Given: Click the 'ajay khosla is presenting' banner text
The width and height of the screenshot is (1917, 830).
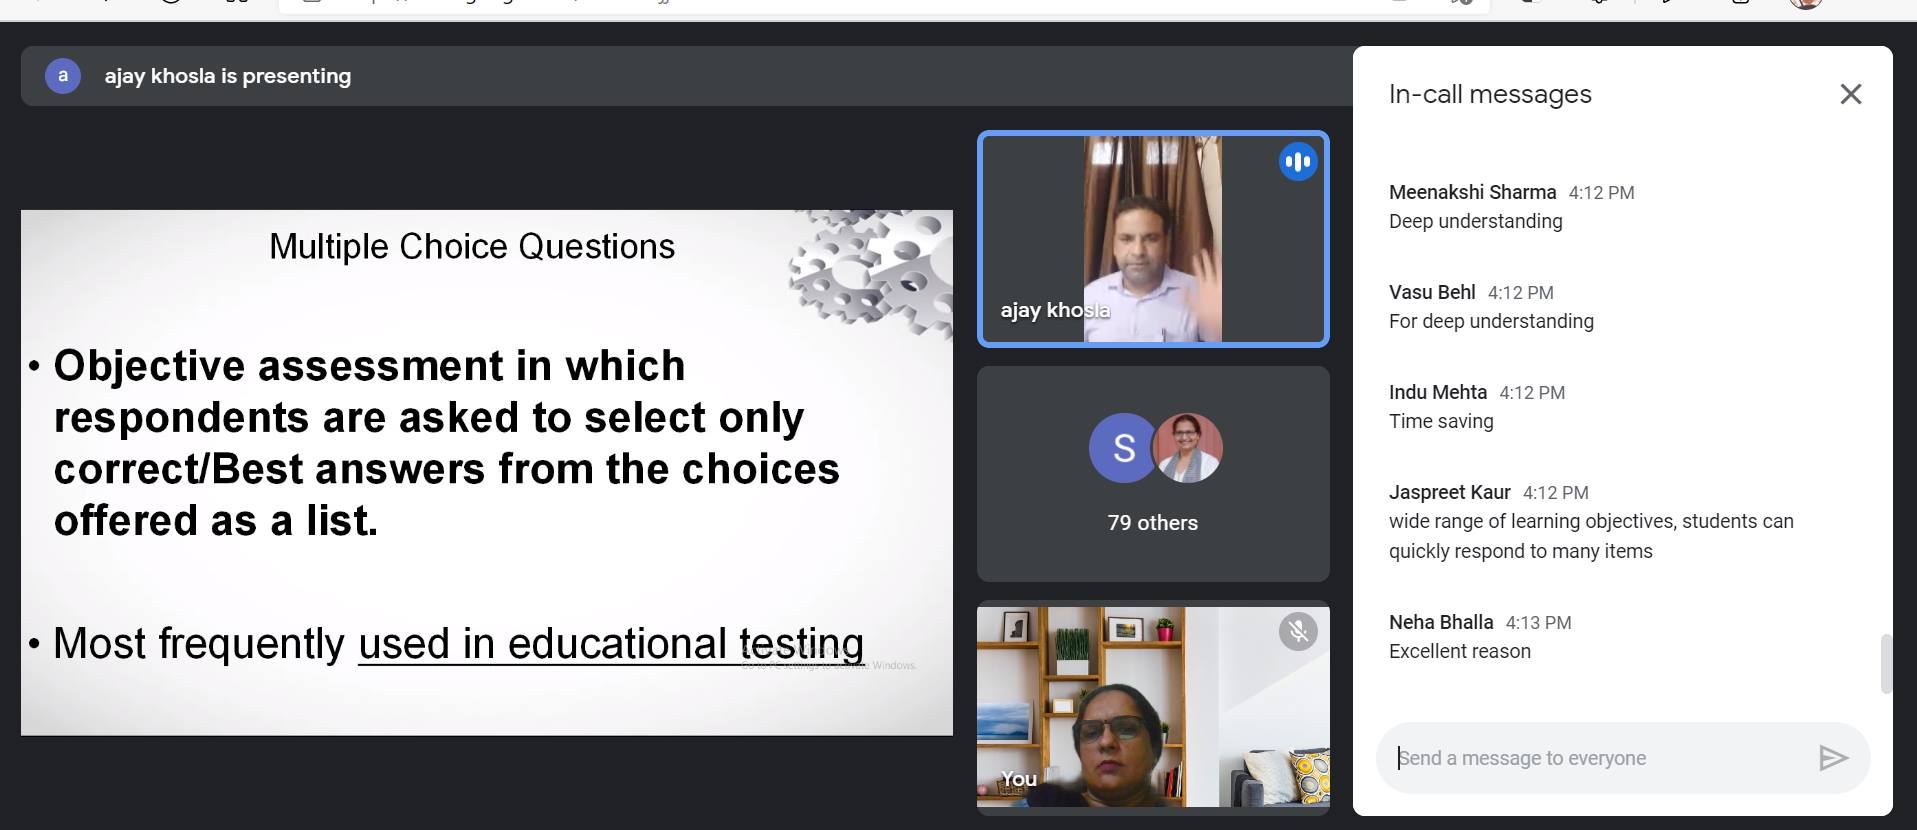Looking at the screenshot, I should click(228, 76).
